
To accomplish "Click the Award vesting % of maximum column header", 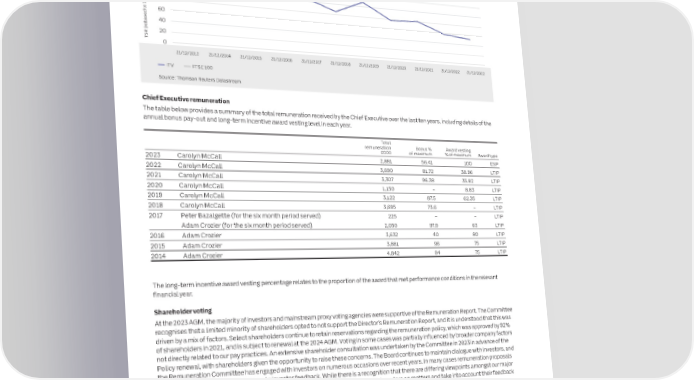I will [x=458, y=153].
